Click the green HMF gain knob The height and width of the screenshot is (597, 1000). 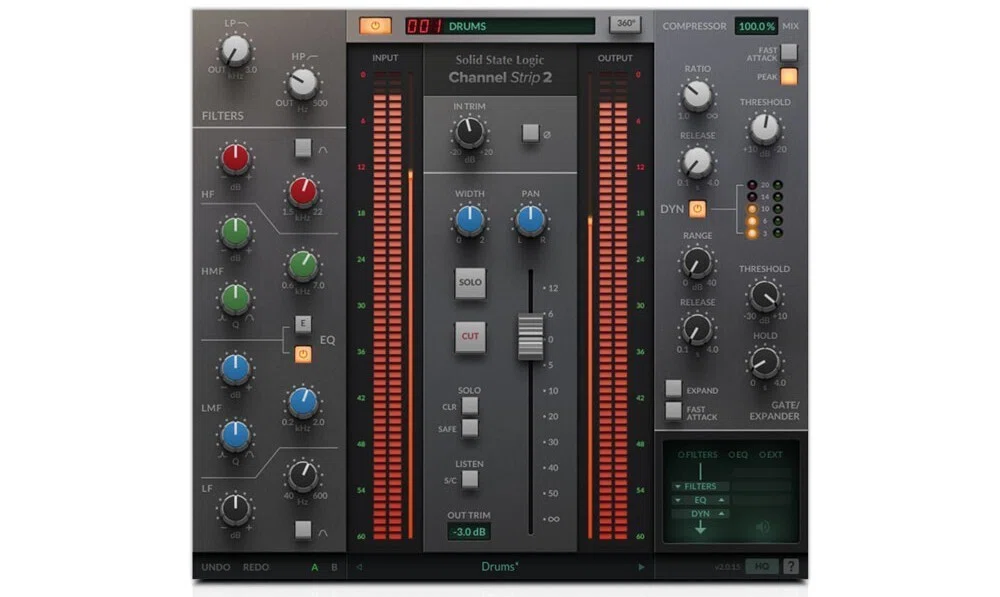pos(235,232)
